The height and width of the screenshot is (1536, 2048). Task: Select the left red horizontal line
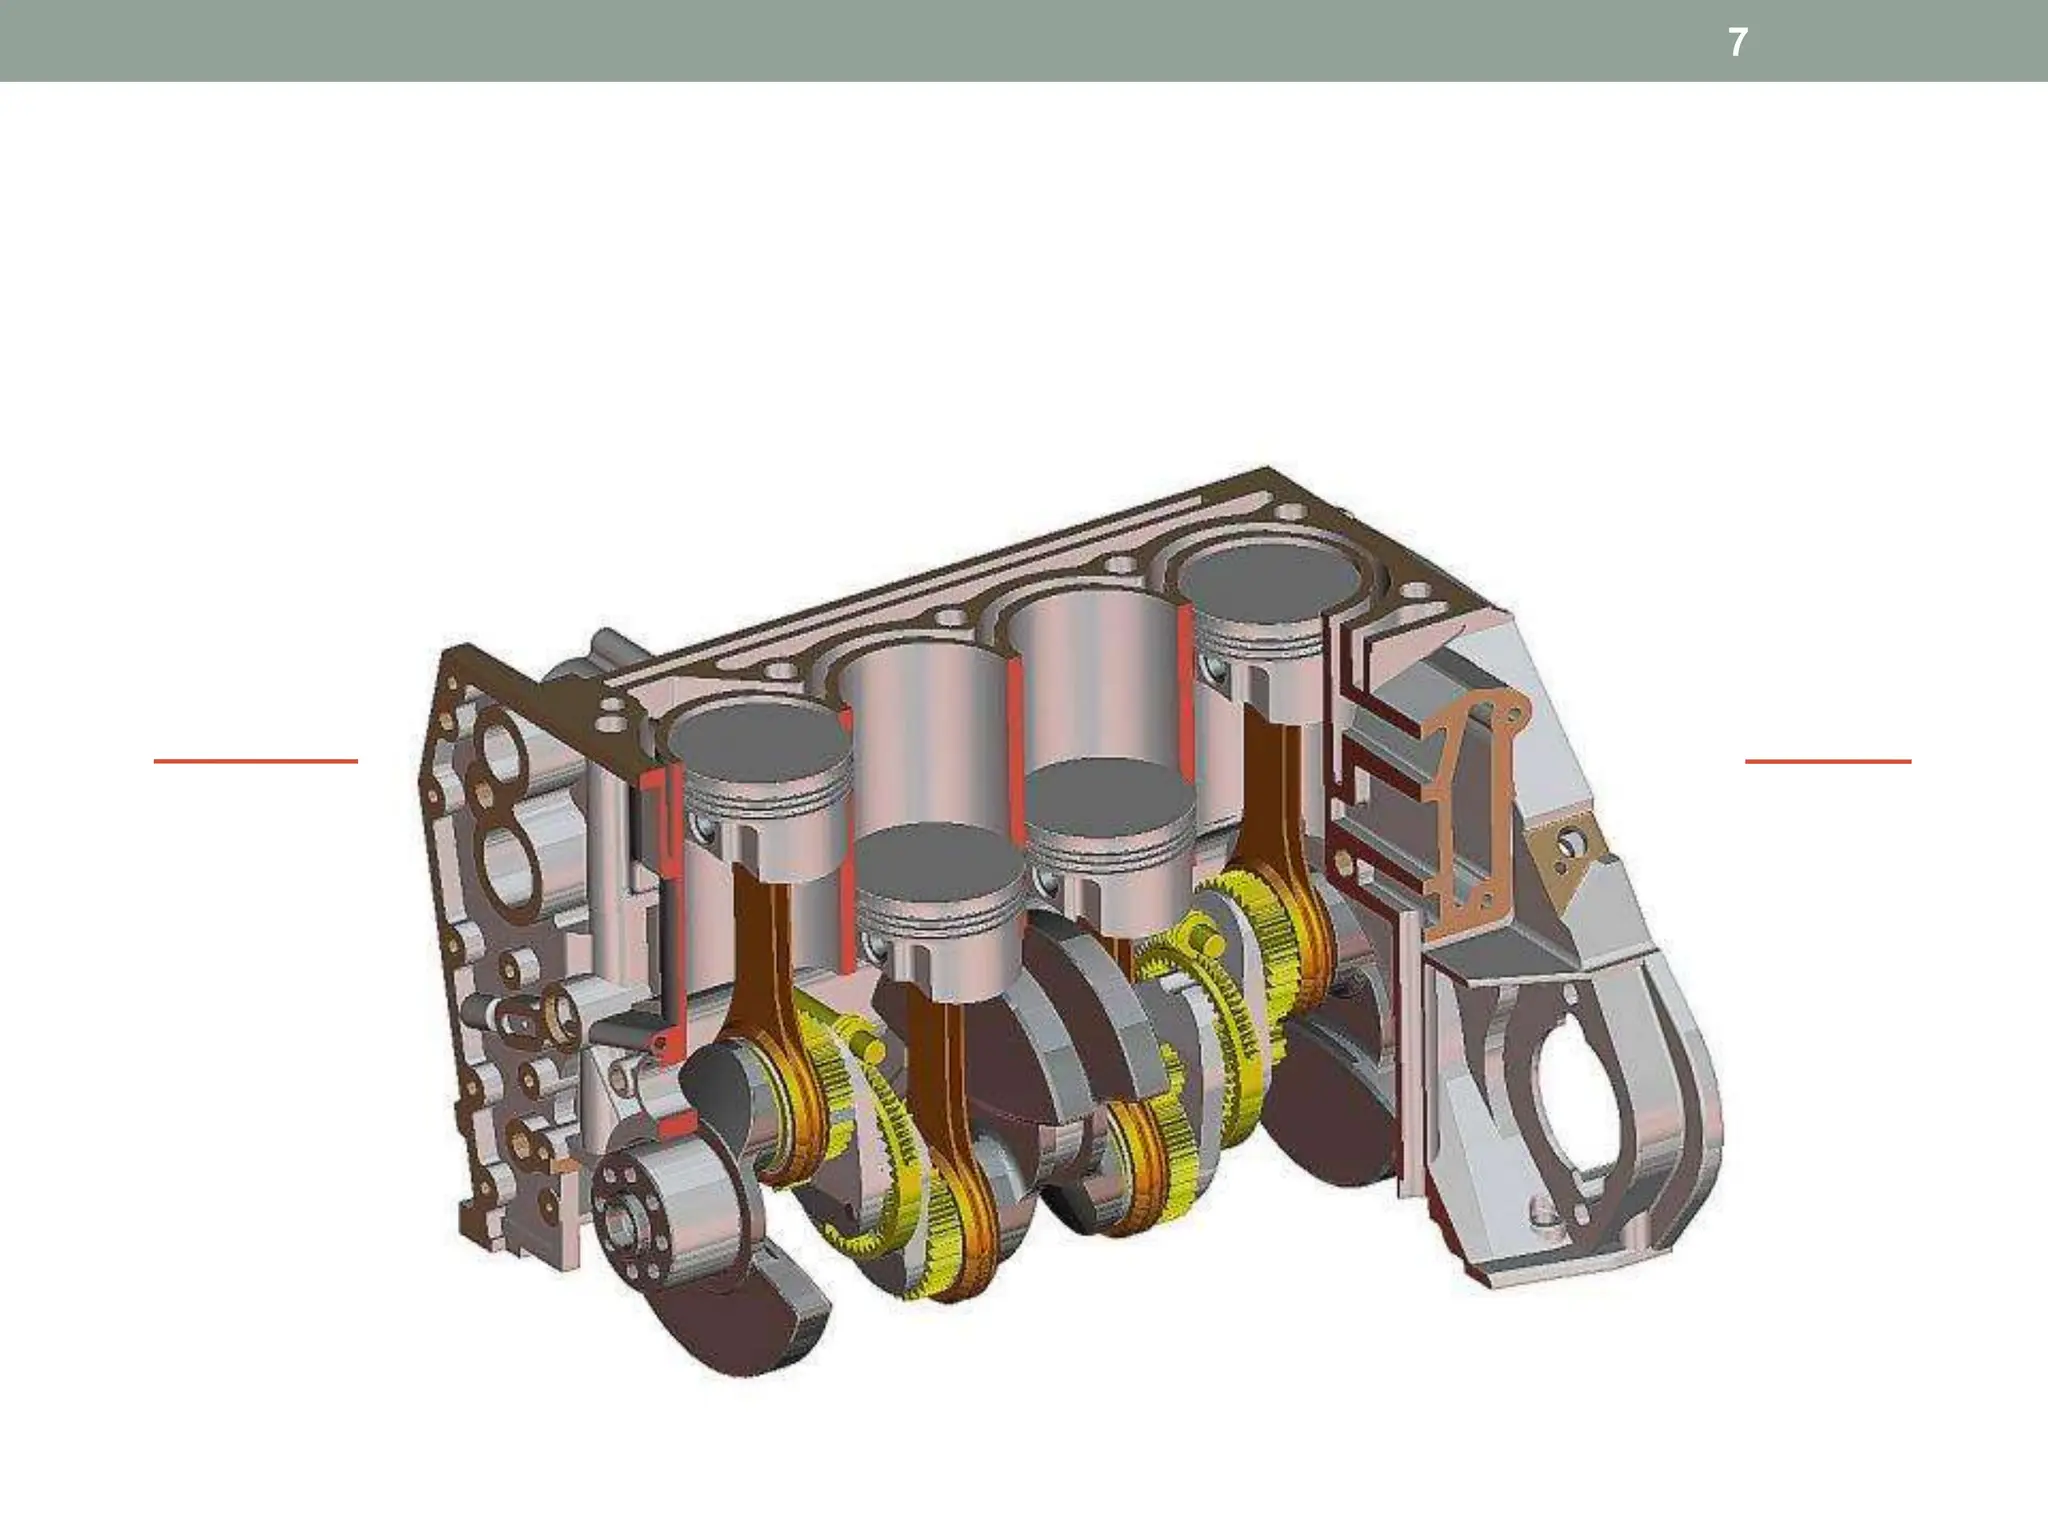[255, 761]
